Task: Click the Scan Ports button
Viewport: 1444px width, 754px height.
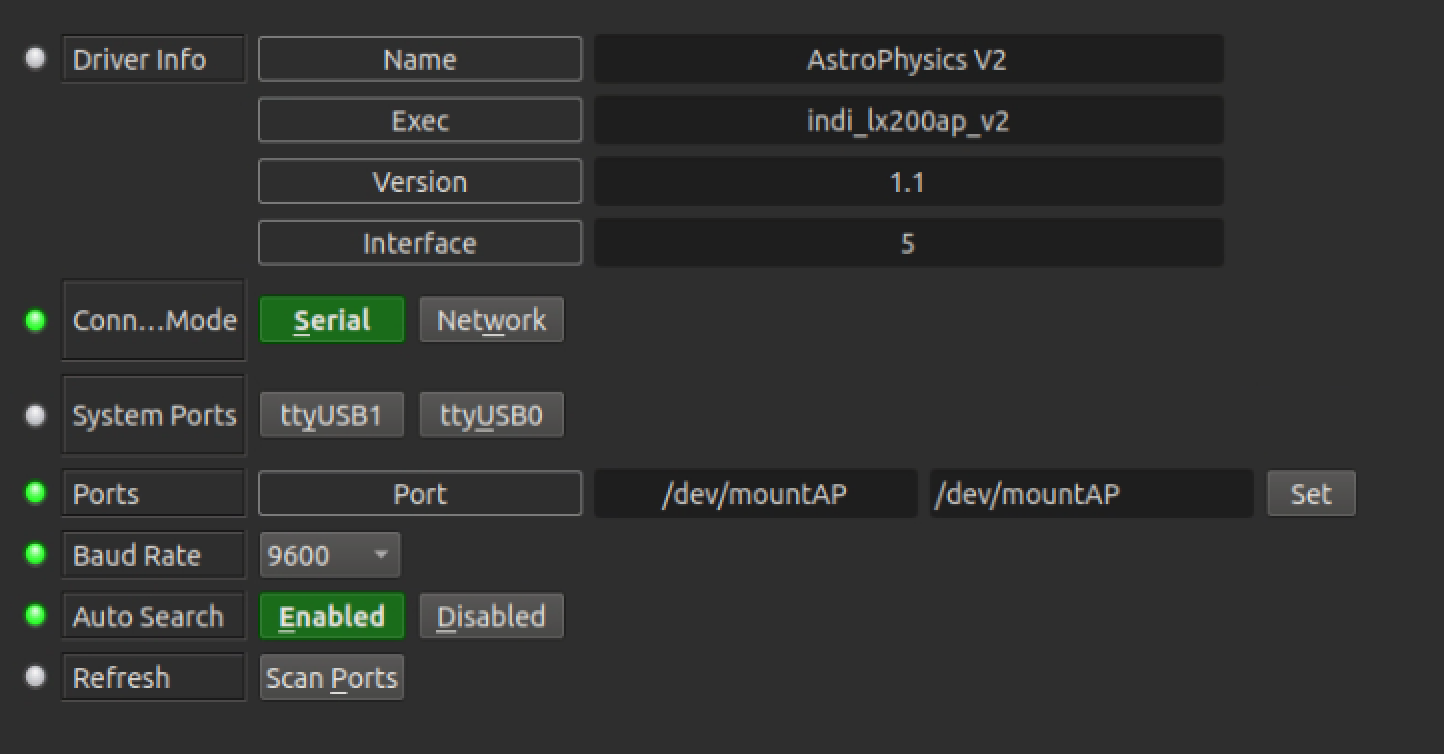Action: (332, 677)
